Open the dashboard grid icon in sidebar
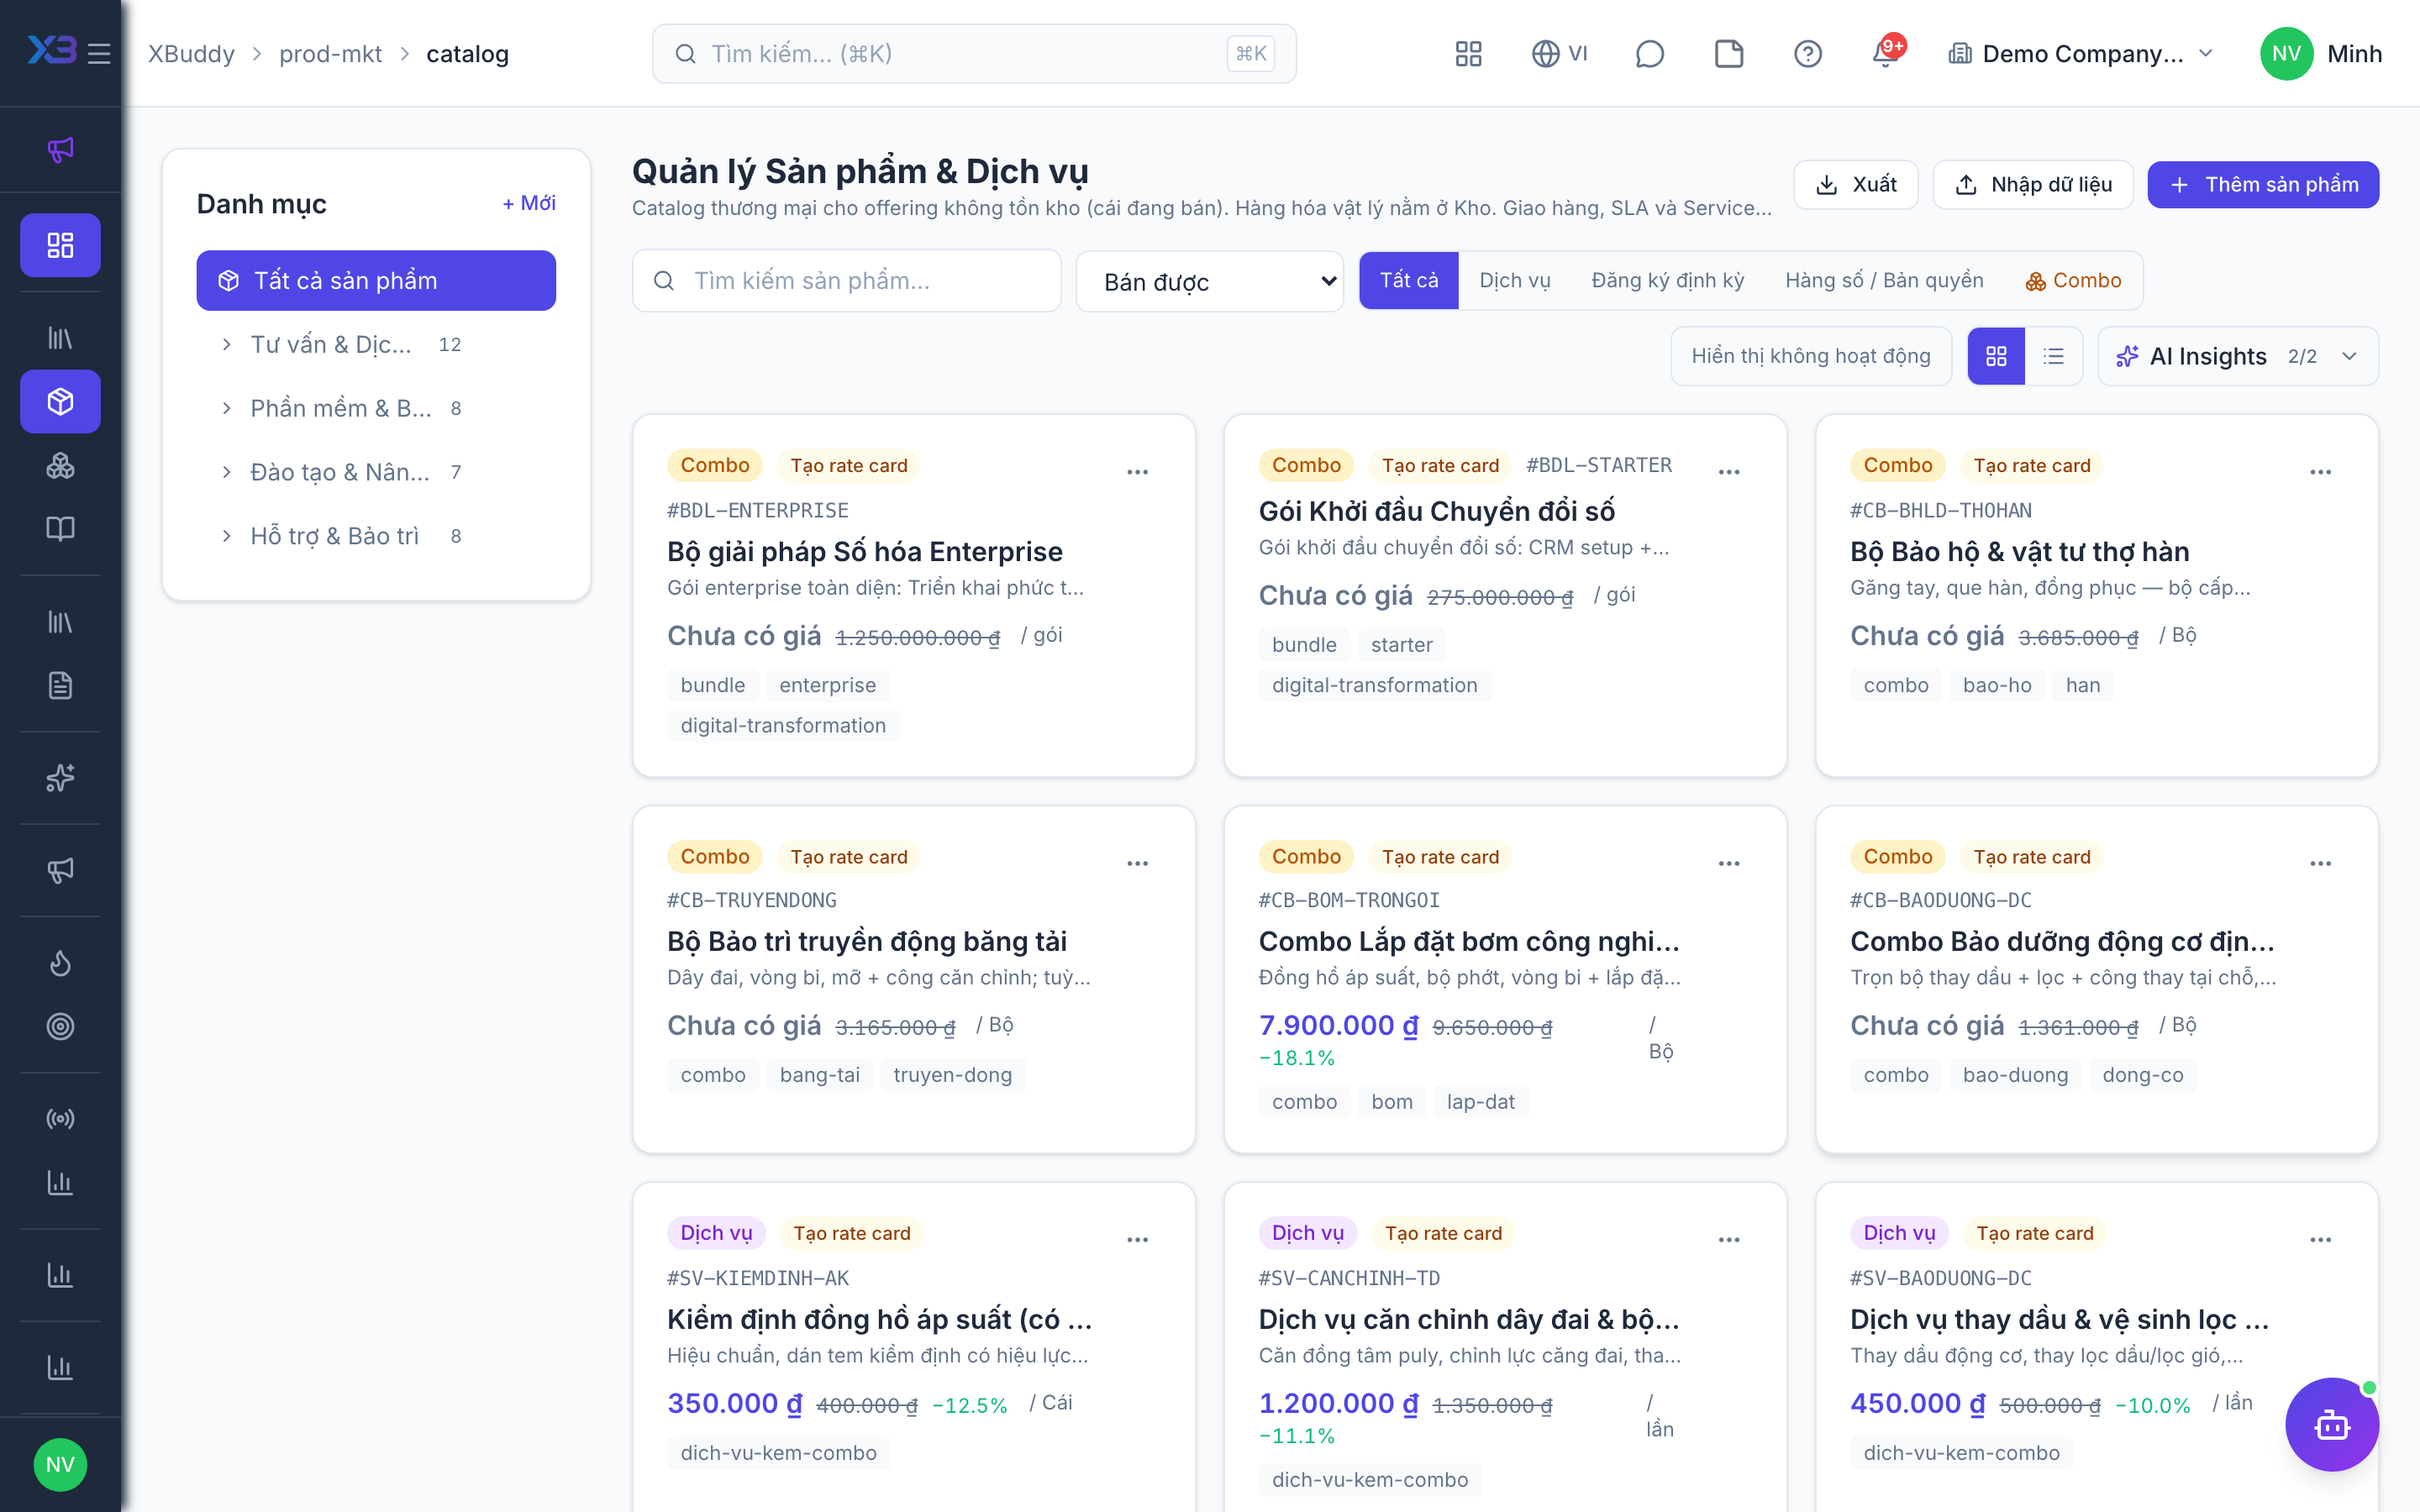The height and width of the screenshot is (1512, 2420). (60, 245)
